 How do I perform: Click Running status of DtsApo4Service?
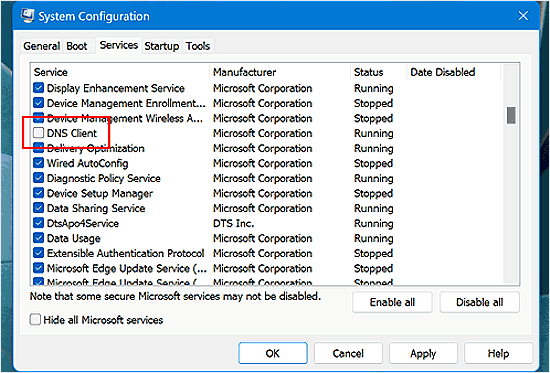(374, 224)
